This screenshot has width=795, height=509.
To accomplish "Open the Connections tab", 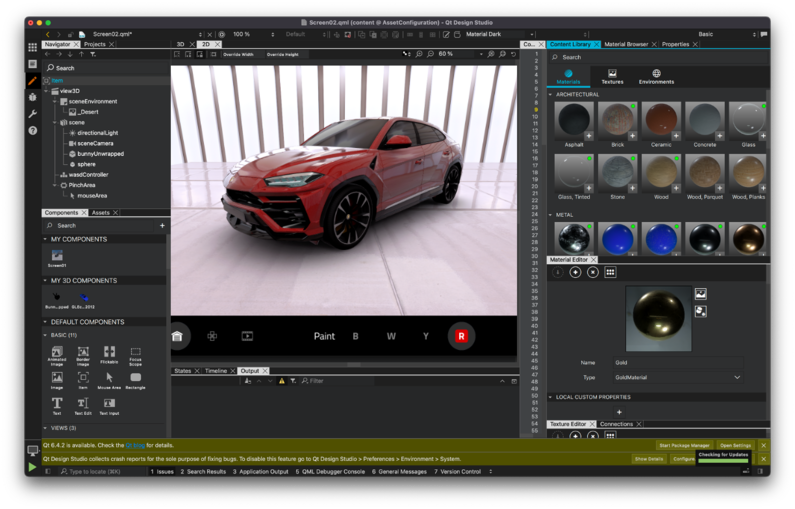I will [x=616, y=424].
